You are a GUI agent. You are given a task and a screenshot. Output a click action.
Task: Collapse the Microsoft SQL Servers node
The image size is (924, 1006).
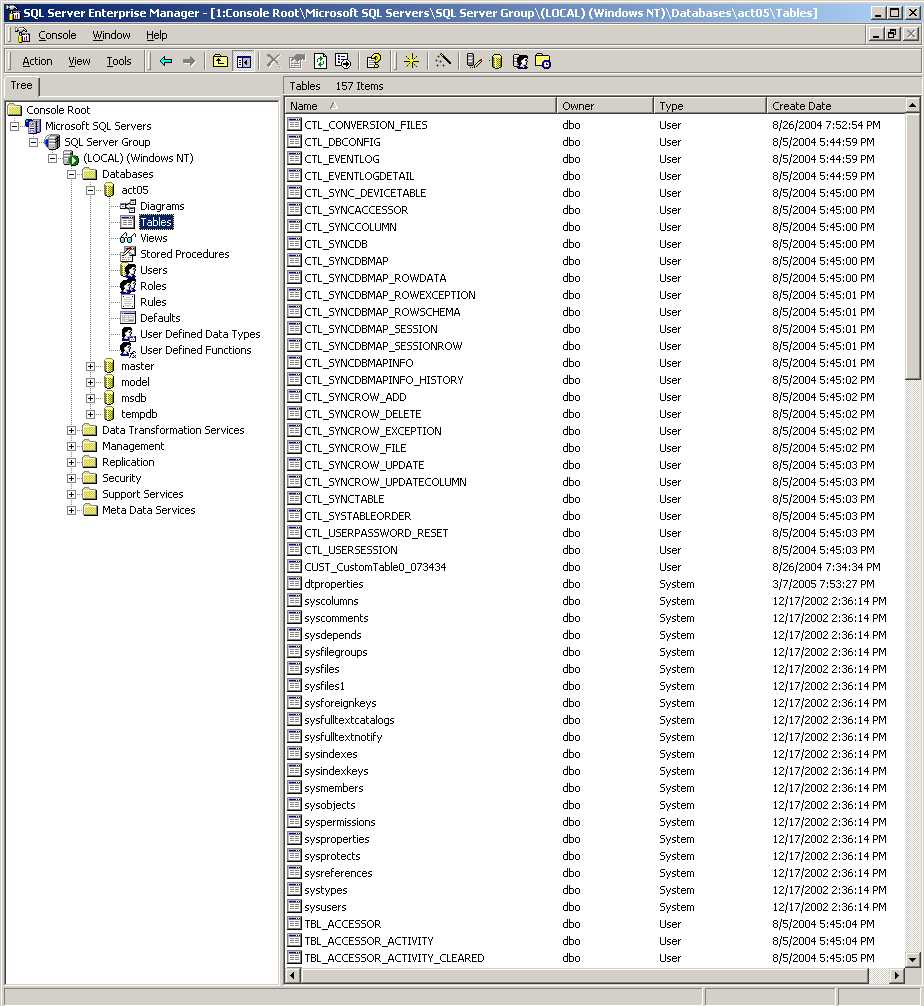tap(14, 126)
